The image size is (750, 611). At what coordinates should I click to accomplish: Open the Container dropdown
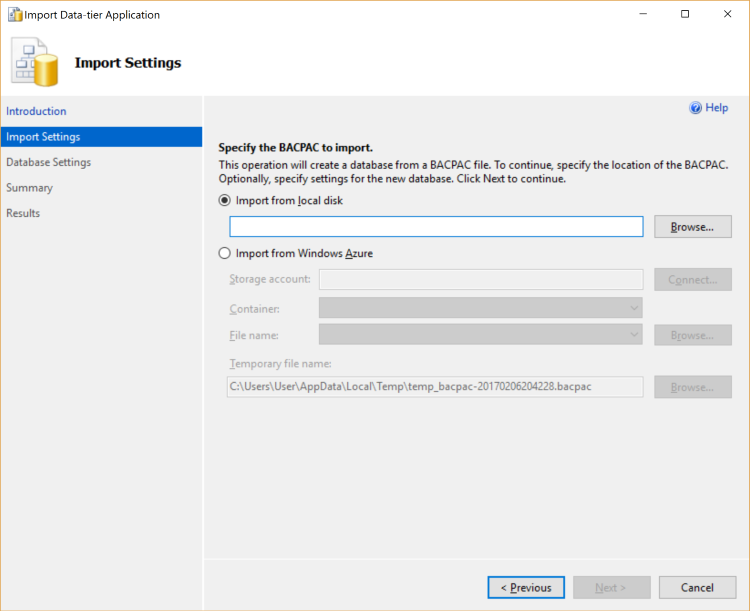(480, 308)
